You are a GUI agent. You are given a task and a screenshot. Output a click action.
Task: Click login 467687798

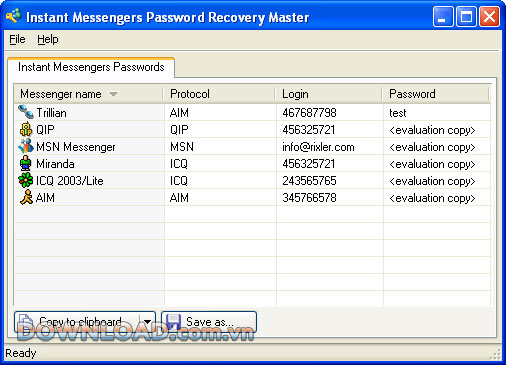pos(309,113)
